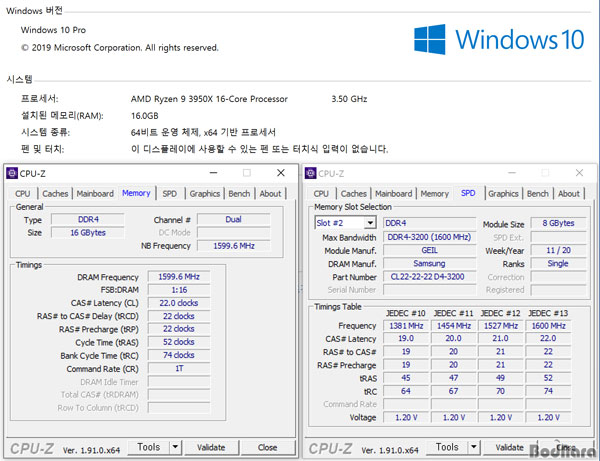
Task: Click the DRAM Manuf. value Samsung
Action: 429,264
